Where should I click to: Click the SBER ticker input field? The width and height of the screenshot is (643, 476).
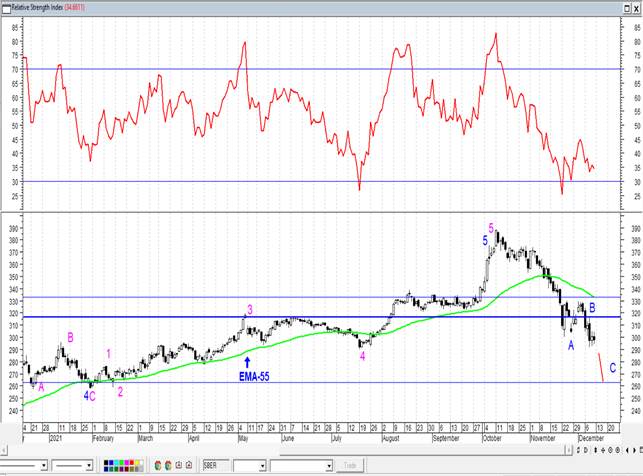pyautogui.click(x=216, y=466)
